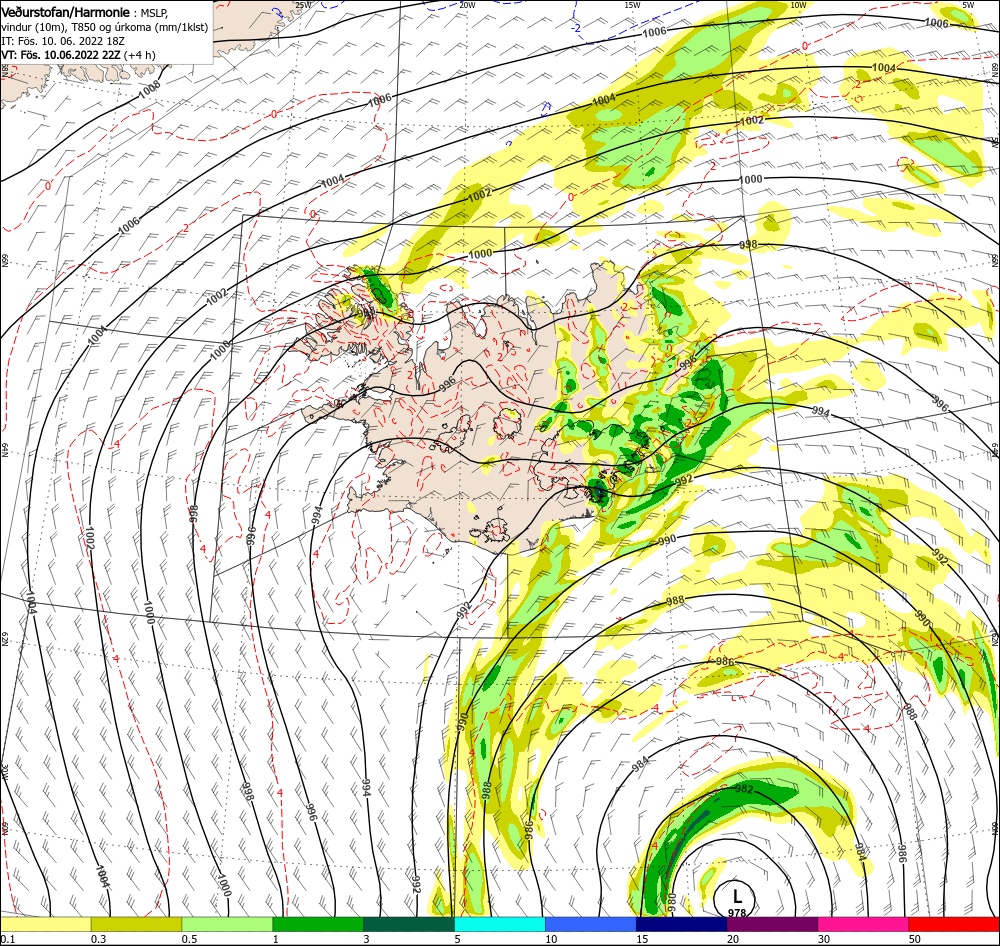Select the green 1–3 mm legend swatch
Screen dimensions: 1000x946
[x=318, y=924]
